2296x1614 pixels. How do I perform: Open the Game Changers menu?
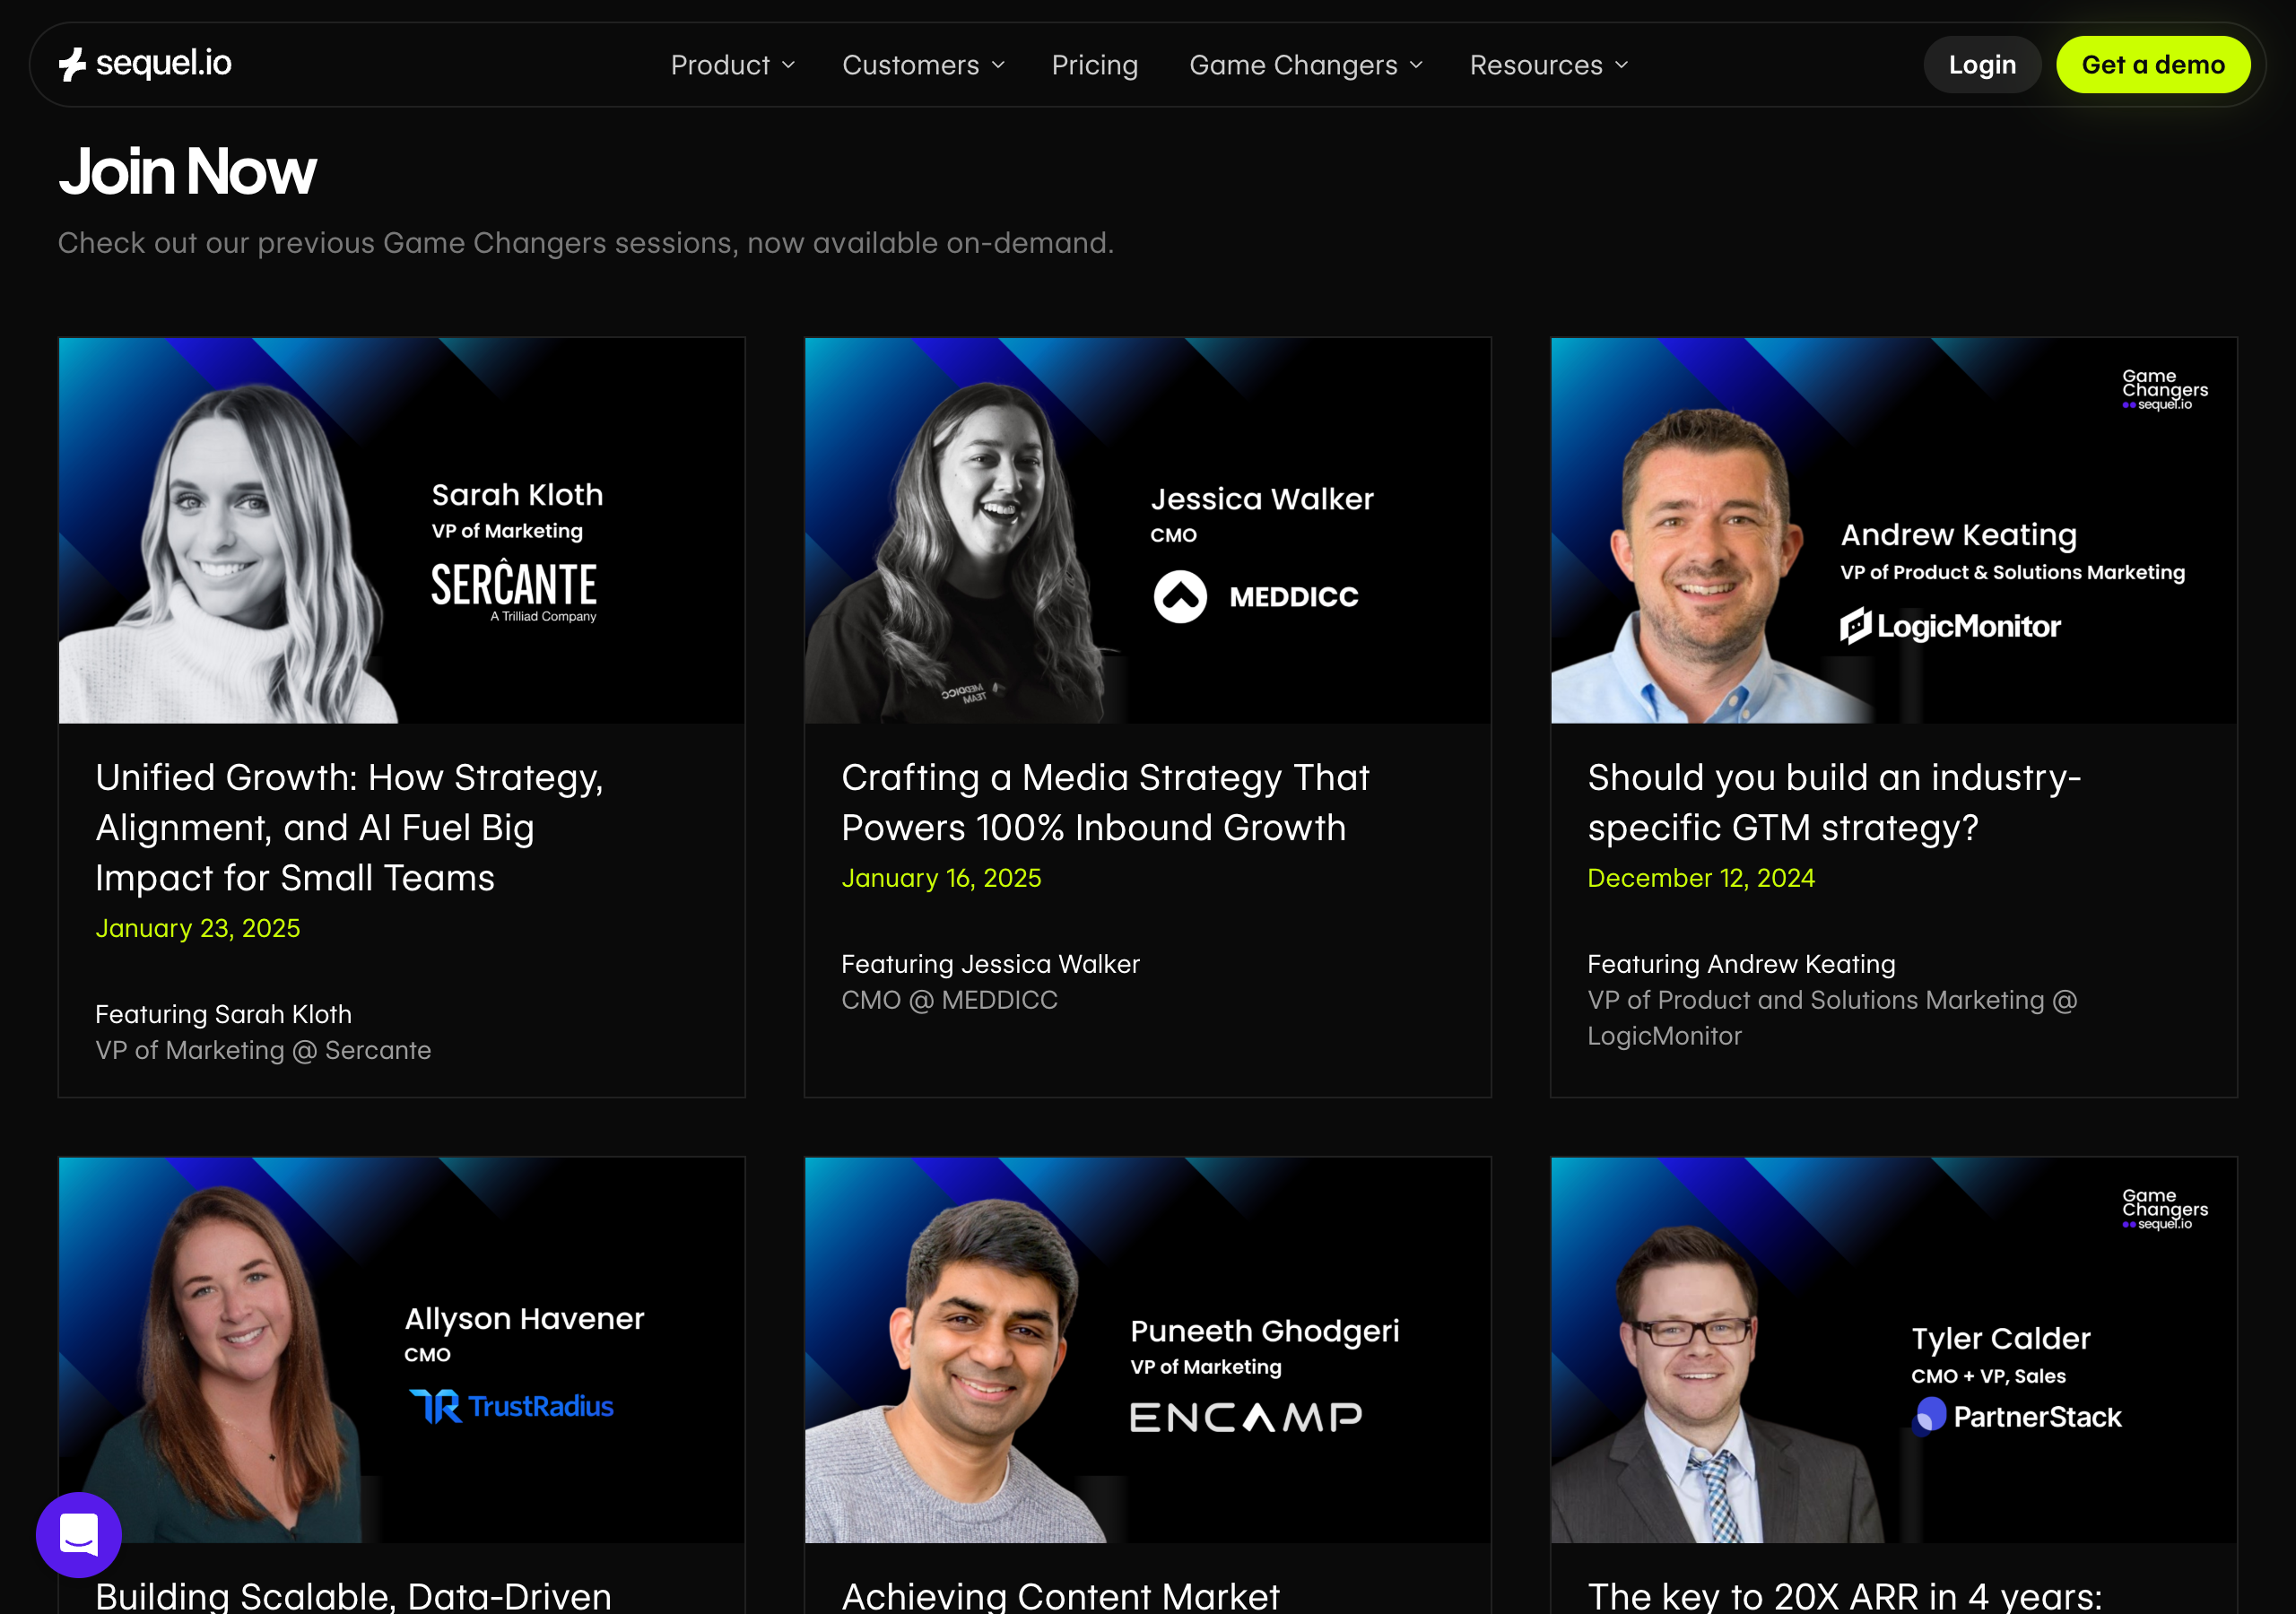[1304, 64]
